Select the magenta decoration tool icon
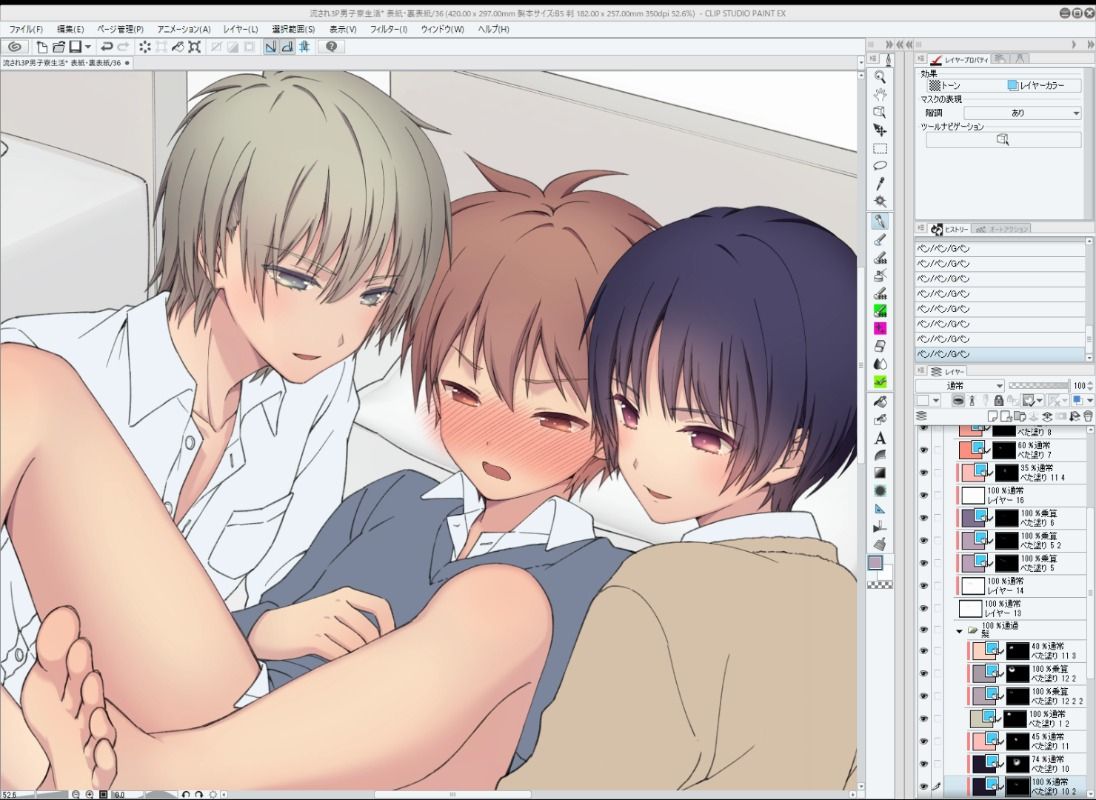The image size is (1096, 800). [x=880, y=328]
